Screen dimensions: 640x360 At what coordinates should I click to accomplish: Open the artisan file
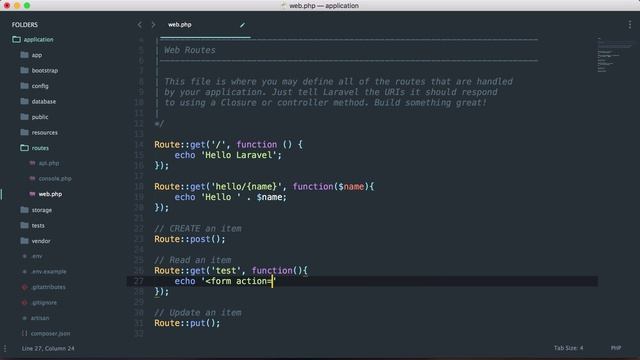click(x=40, y=318)
